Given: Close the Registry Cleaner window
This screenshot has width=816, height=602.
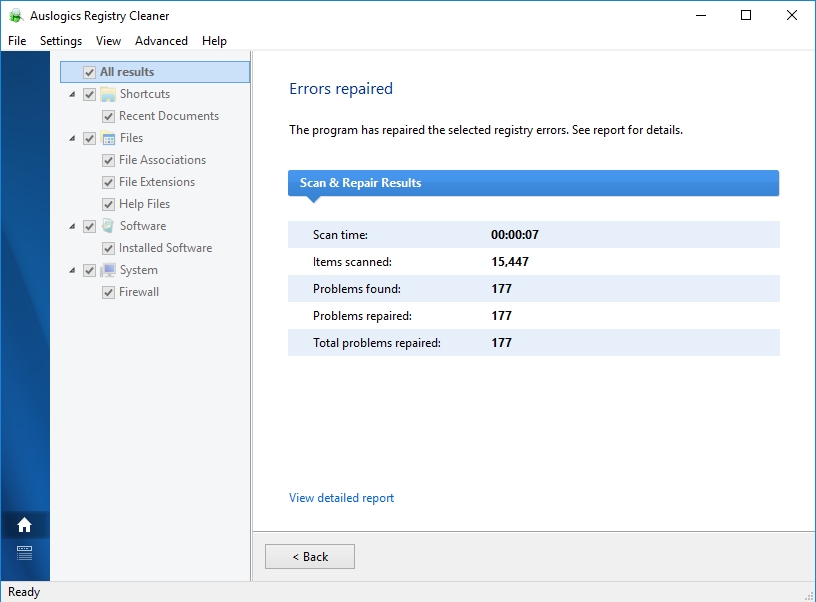Looking at the screenshot, I should pyautogui.click(x=792, y=16).
